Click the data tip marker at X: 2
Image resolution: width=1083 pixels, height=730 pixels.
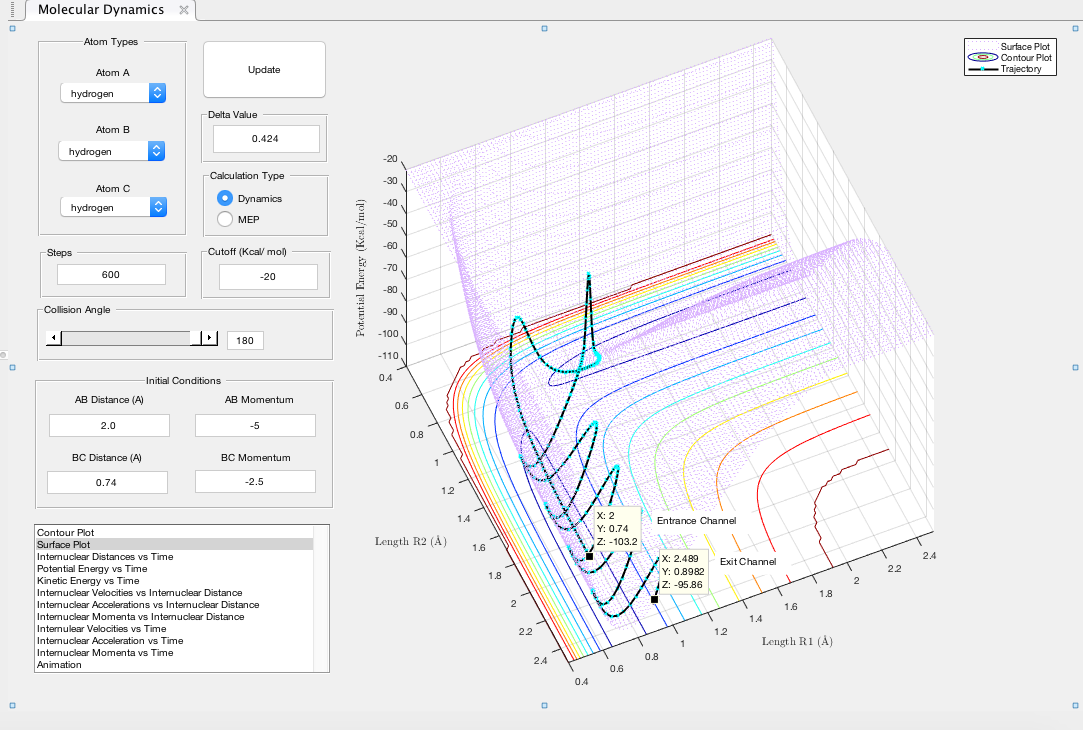pos(590,556)
